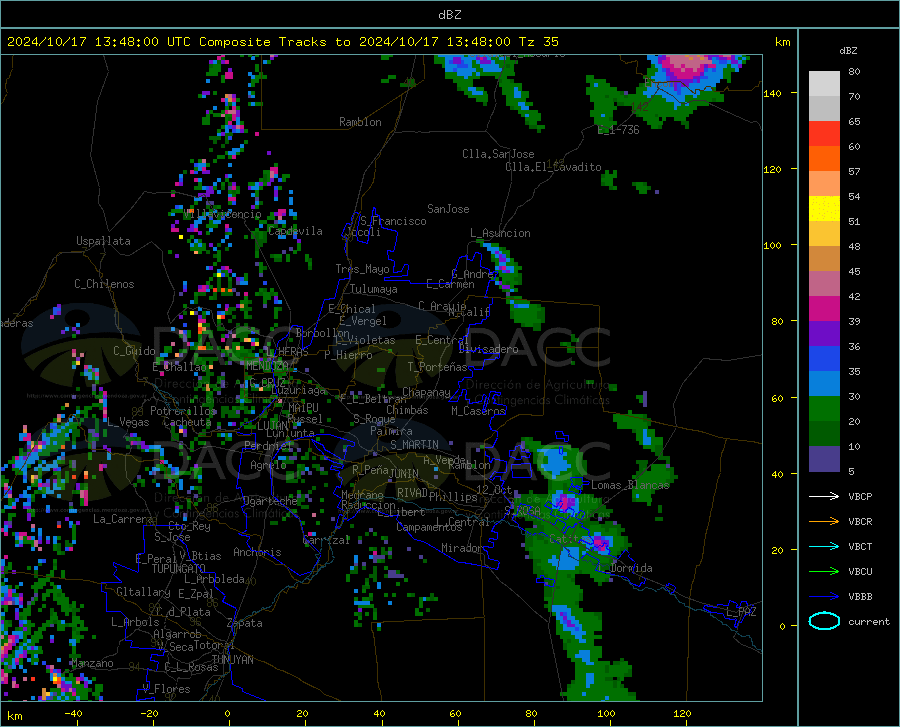Click the VBCT legend label
Screen dimensions: 900x727
[x=860, y=546]
